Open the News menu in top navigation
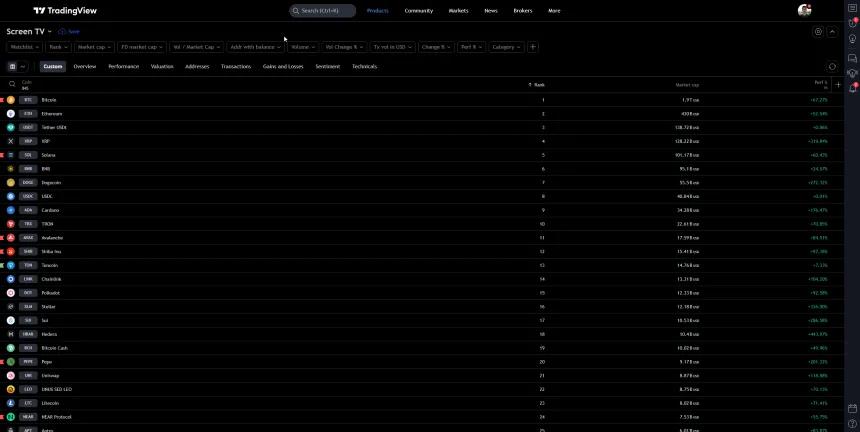 tap(491, 10)
